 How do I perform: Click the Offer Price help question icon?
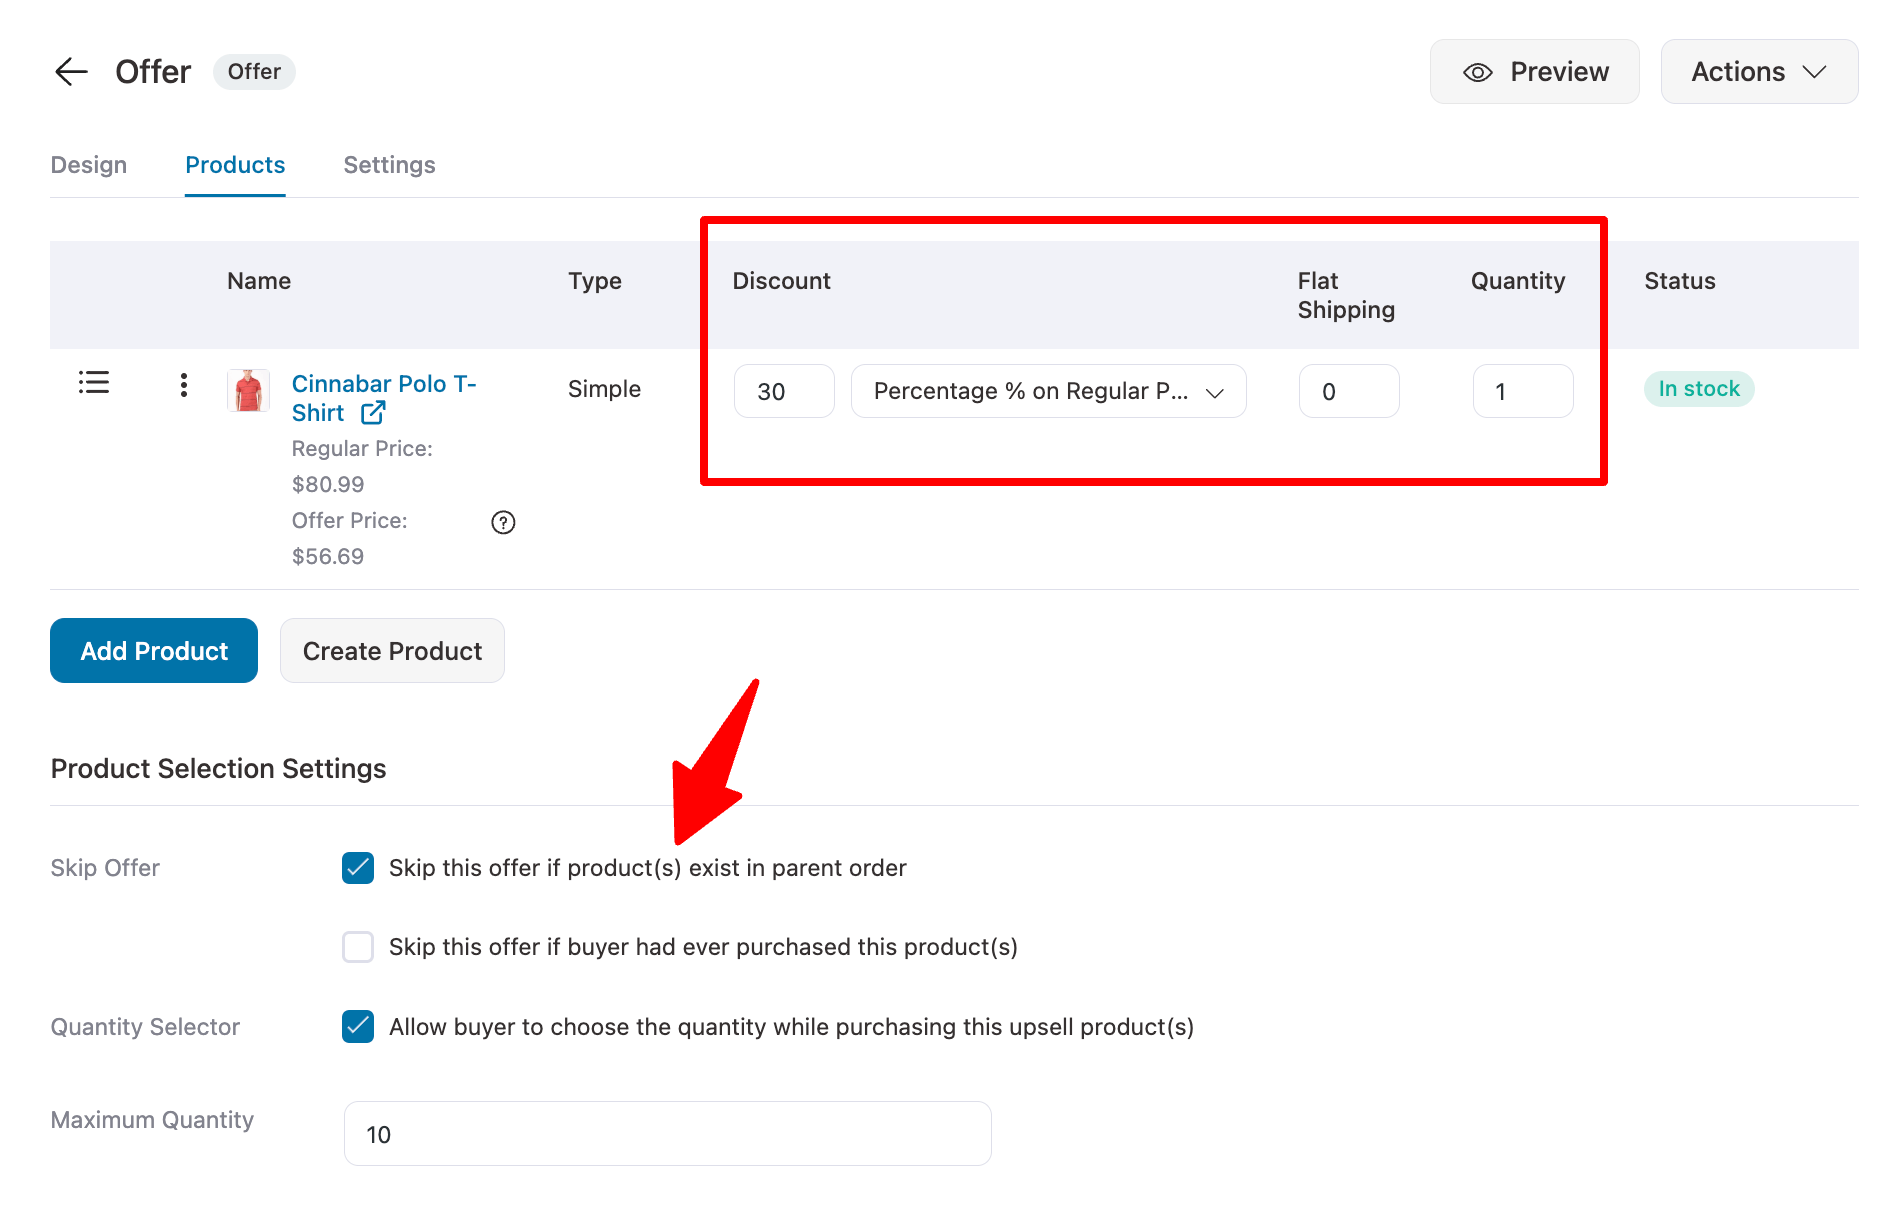(503, 522)
